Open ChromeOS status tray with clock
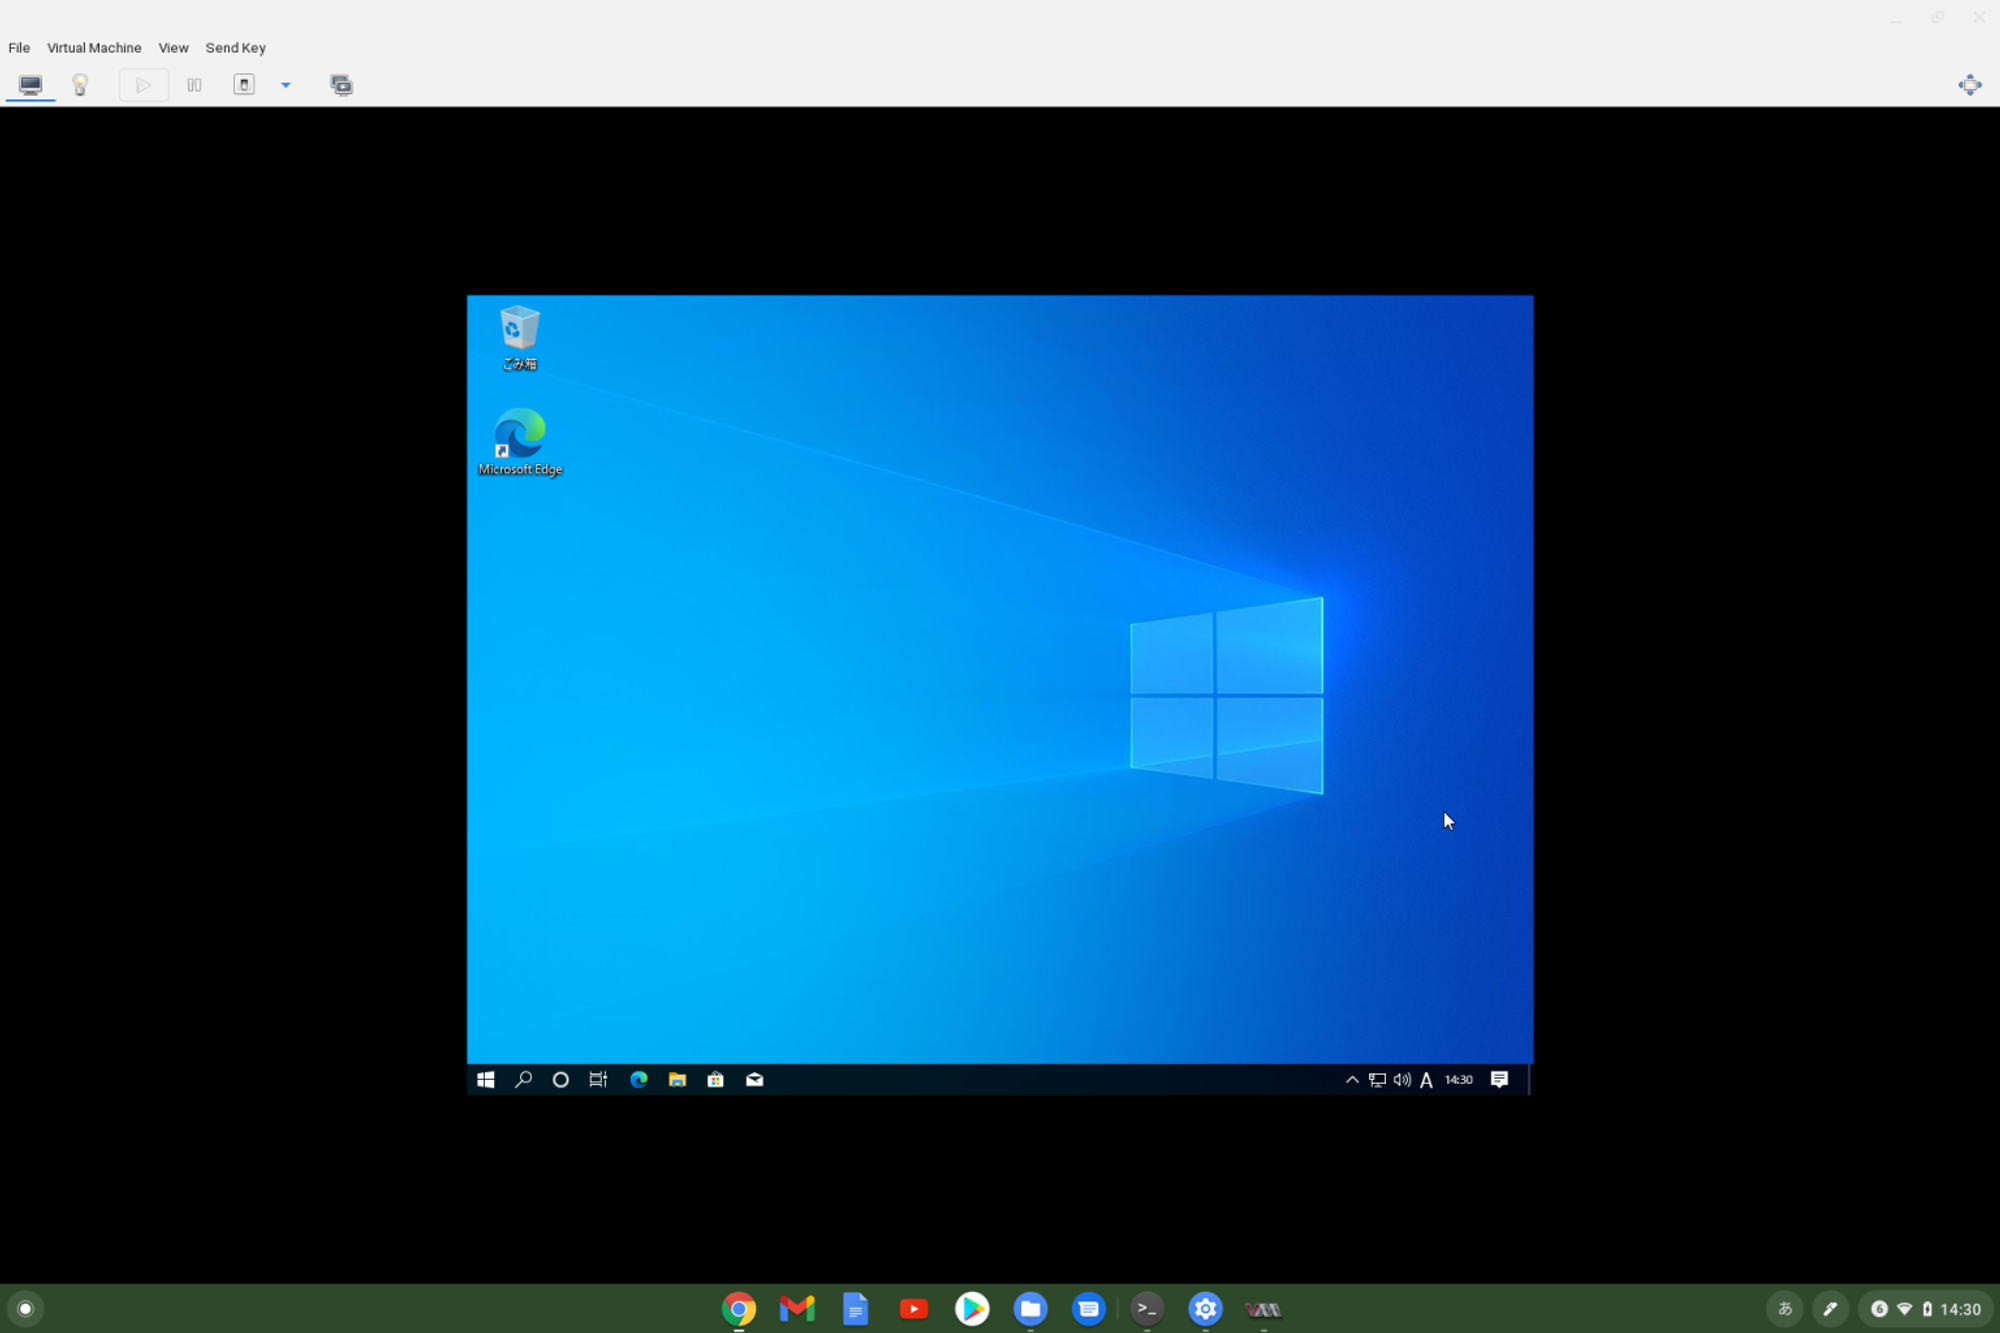This screenshot has height=1333, width=2000. point(1925,1308)
